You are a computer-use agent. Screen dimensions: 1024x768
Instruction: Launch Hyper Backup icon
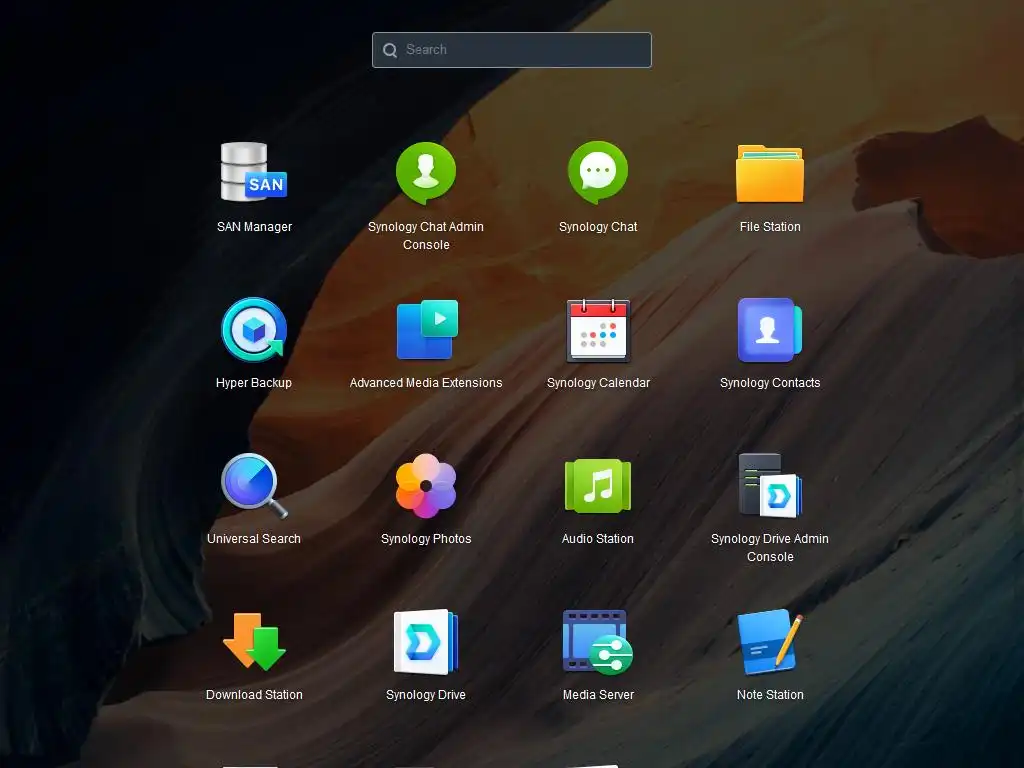point(254,329)
